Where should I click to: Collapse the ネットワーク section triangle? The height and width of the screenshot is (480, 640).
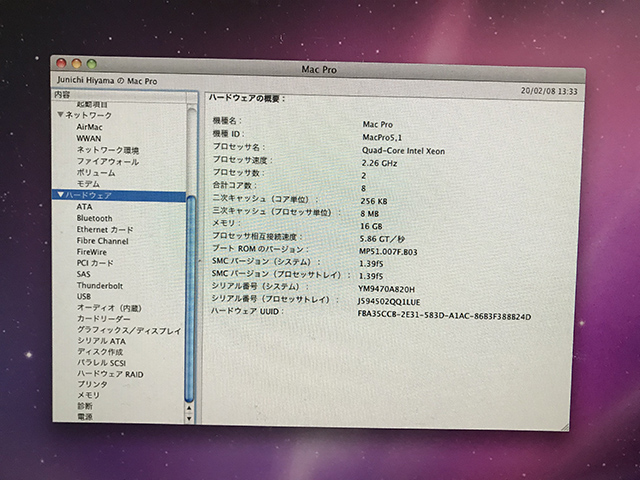click(x=61, y=115)
